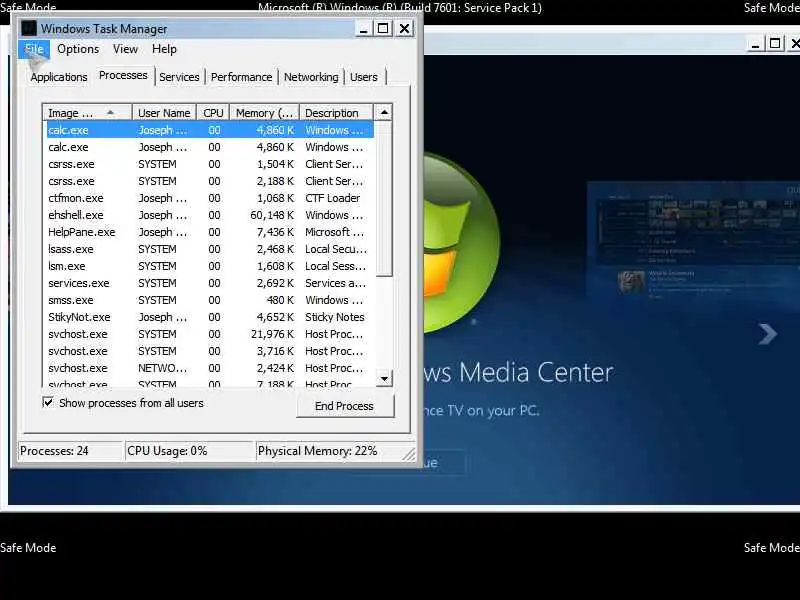The height and width of the screenshot is (600, 800).
Task: Select csrss.exe using 1,504 K memory
Action: [x=210, y=164]
